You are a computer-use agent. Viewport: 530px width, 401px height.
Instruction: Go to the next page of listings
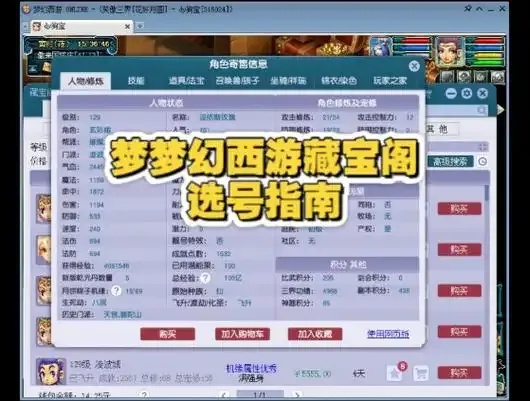click(x=296, y=395)
